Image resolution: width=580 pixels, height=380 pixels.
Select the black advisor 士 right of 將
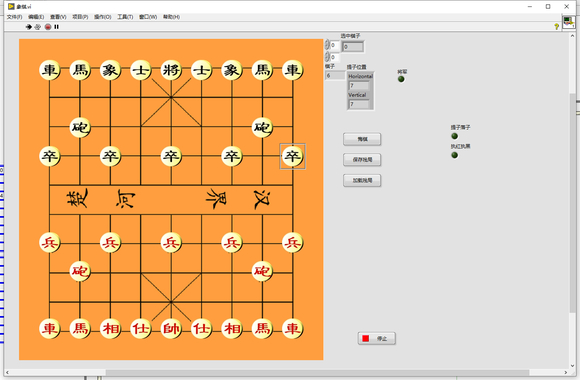[202, 70]
